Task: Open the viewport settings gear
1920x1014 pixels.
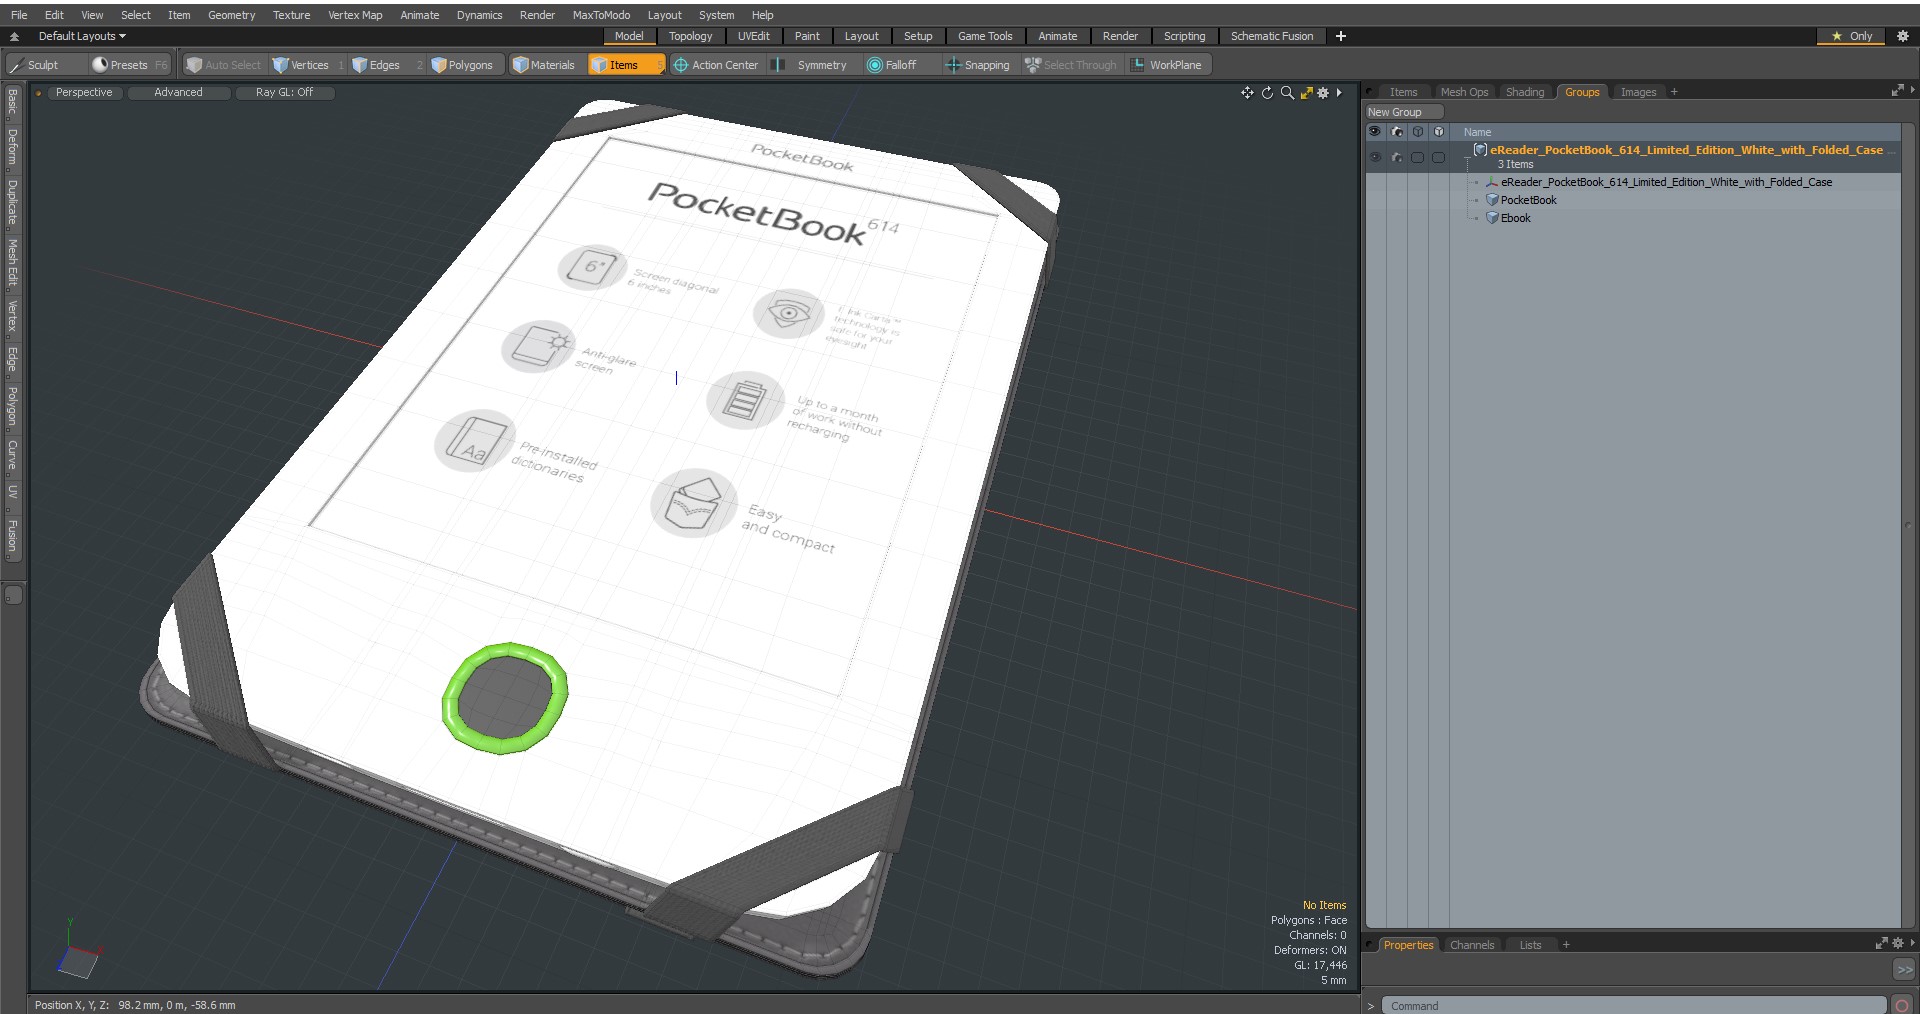Action: click(1323, 93)
